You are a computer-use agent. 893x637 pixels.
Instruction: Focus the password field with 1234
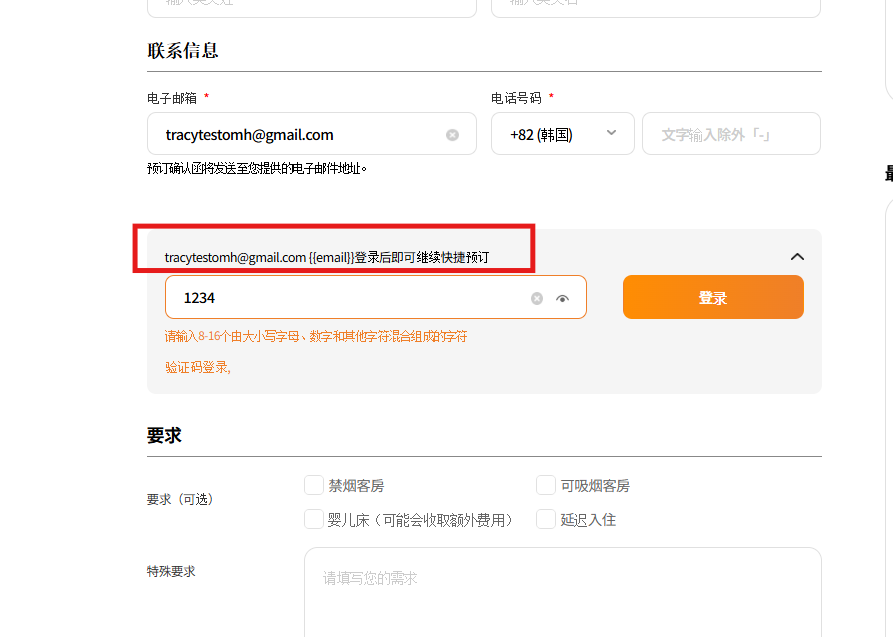click(376, 297)
